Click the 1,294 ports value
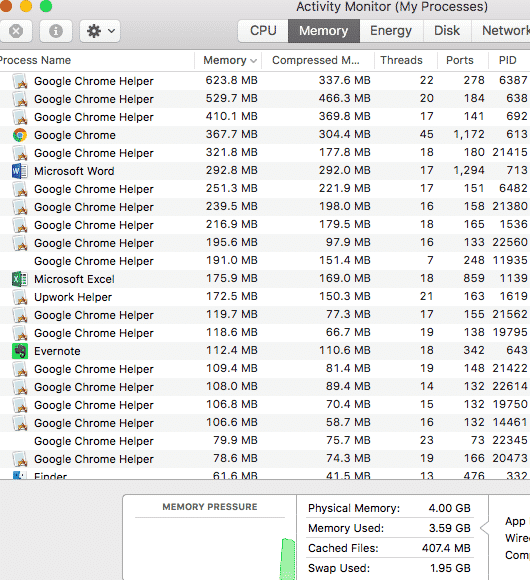Screen dimensions: 530x580 click(469, 171)
